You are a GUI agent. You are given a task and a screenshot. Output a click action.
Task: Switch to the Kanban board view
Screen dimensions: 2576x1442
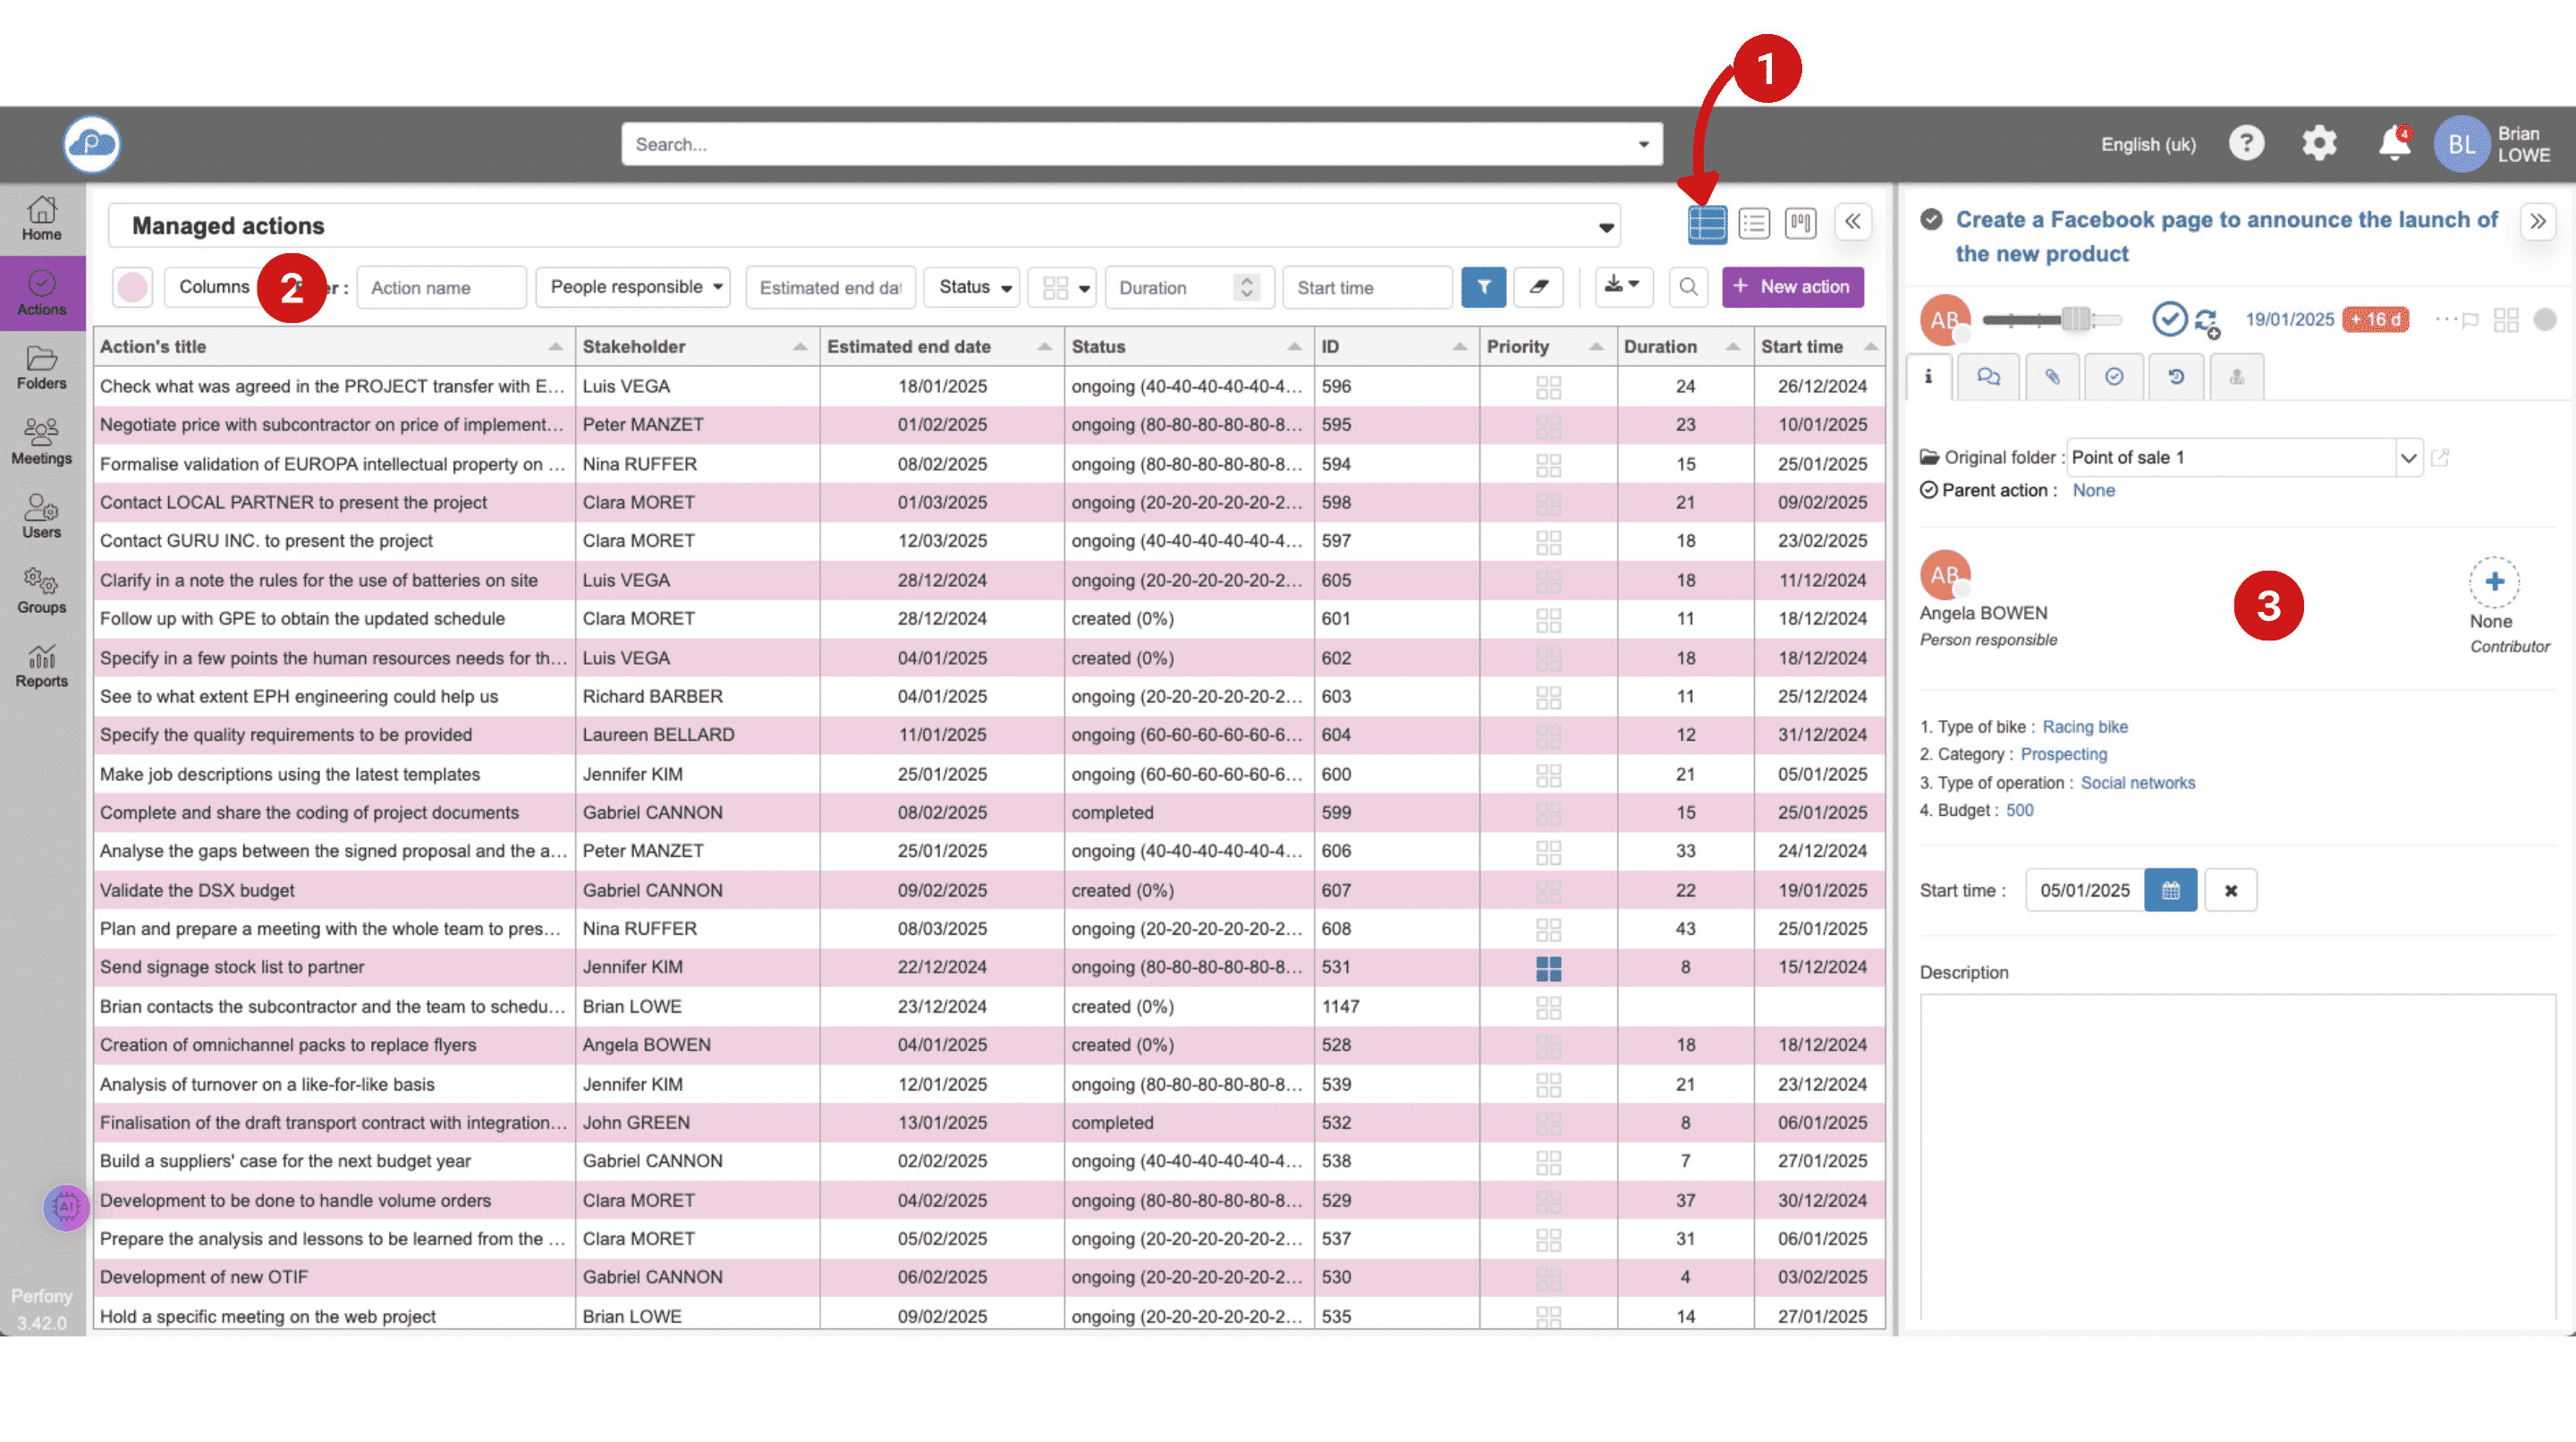click(x=1800, y=223)
